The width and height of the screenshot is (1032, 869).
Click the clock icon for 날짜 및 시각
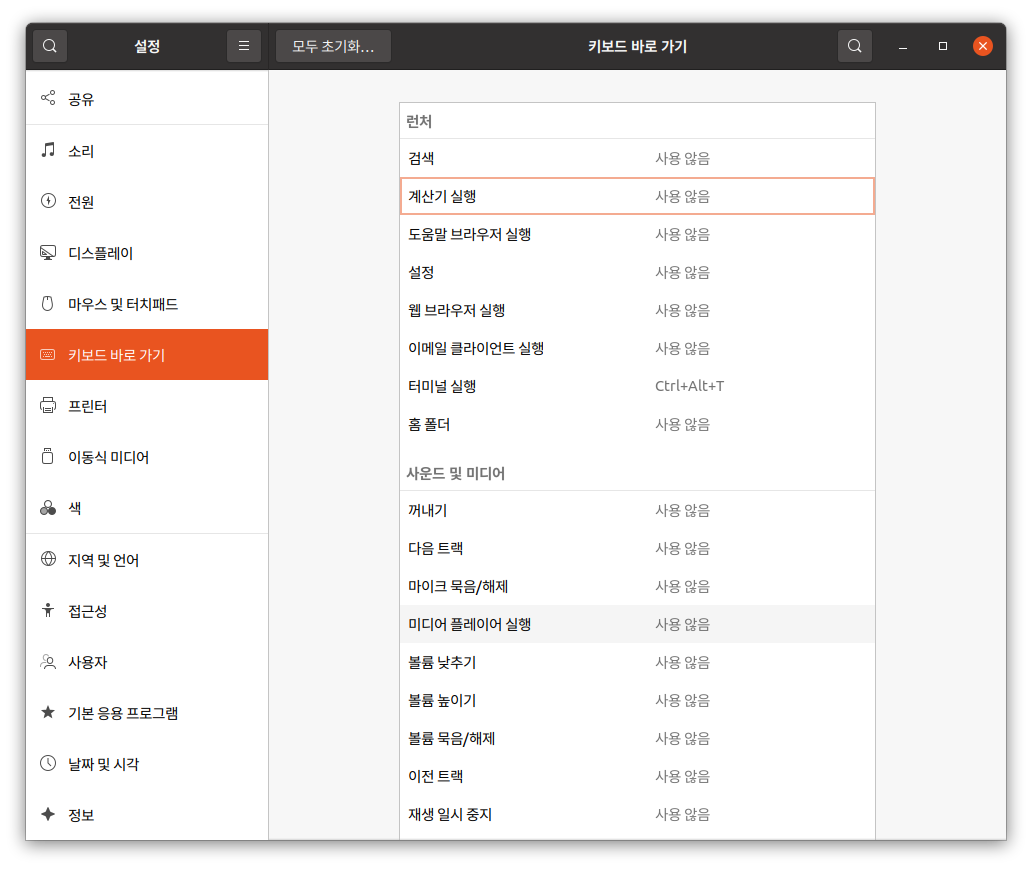point(48,764)
